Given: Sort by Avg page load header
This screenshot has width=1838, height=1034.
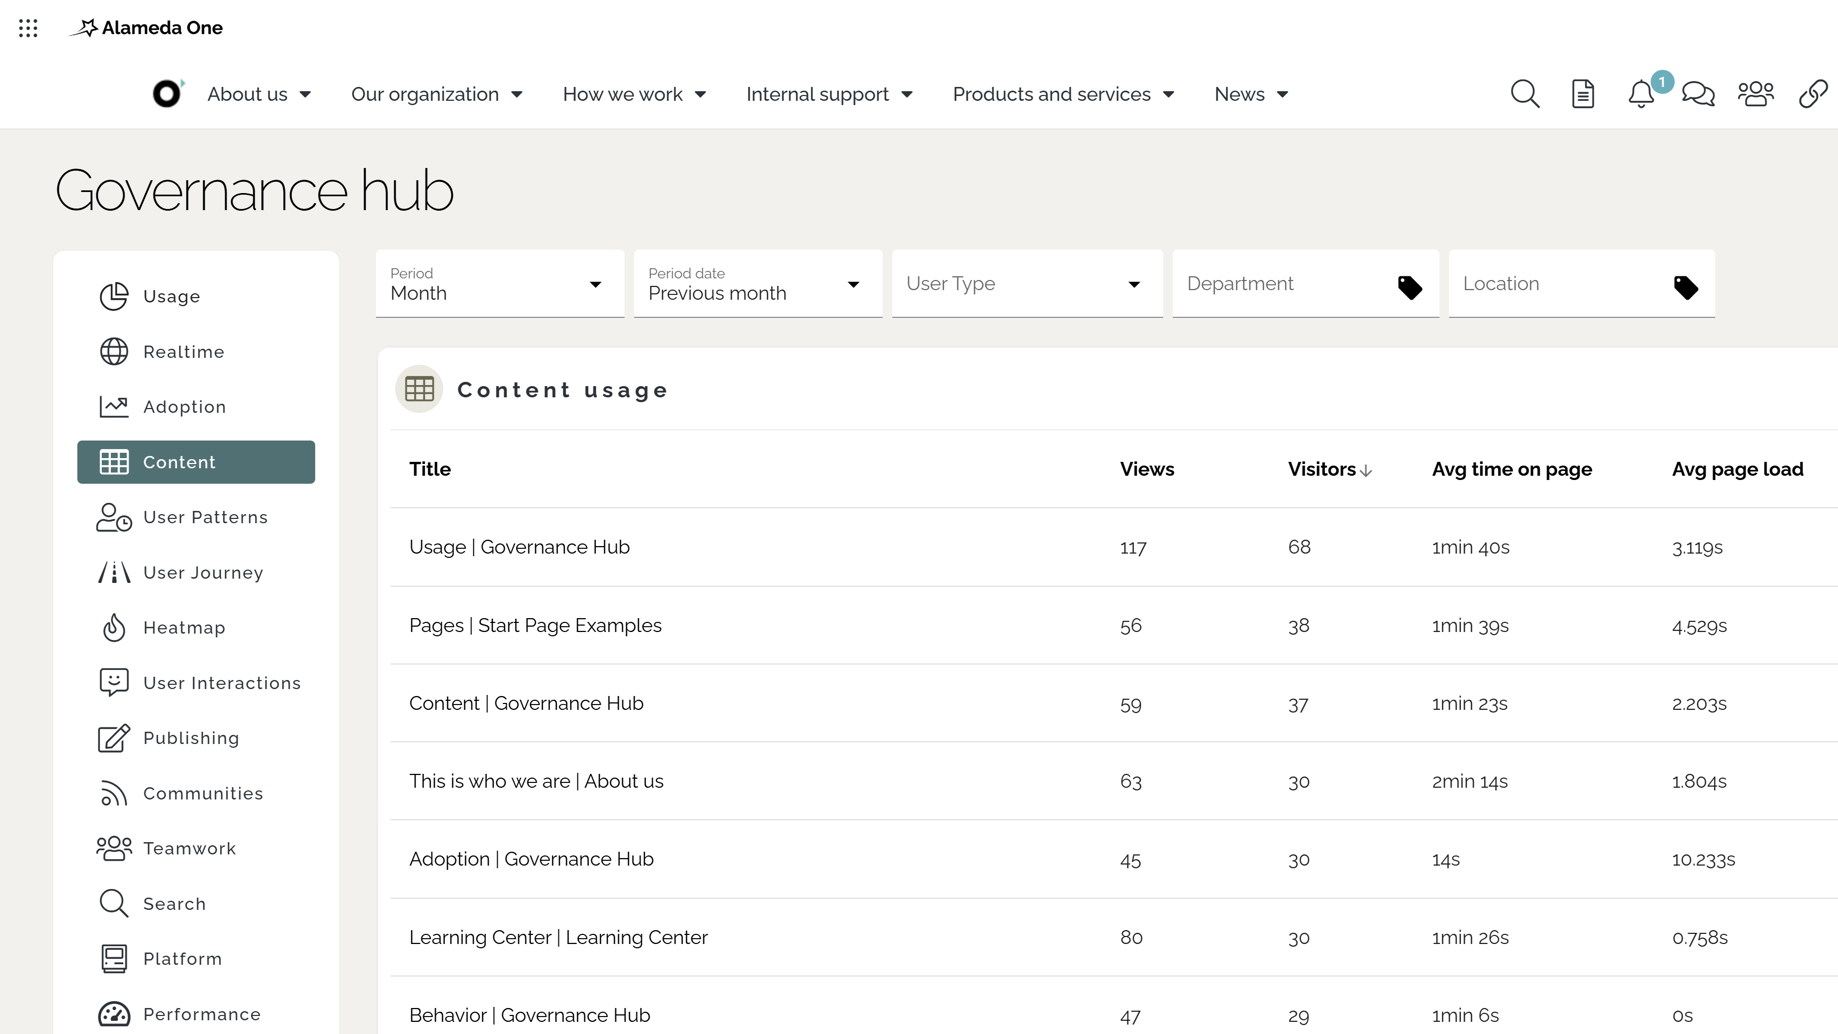Looking at the screenshot, I should tap(1738, 469).
